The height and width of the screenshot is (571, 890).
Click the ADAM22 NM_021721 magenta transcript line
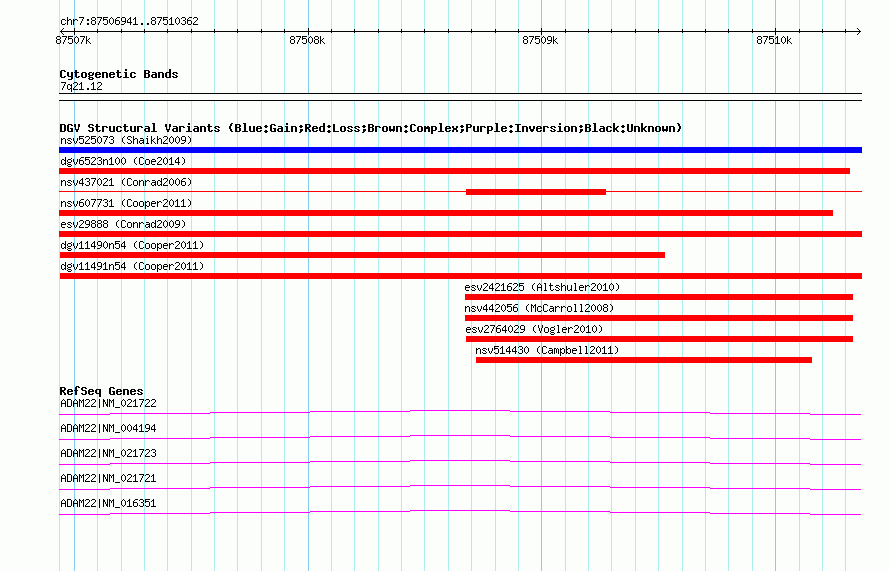click(x=460, y=487)
